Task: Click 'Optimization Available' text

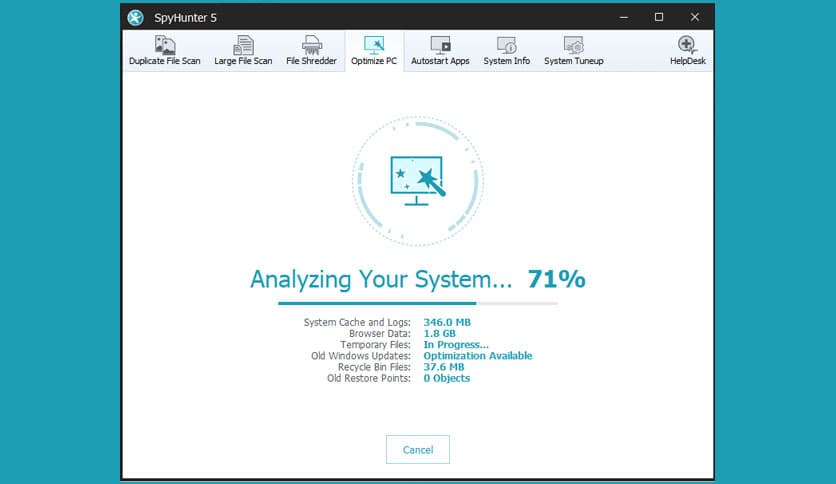Action: [x=478, y=356]
